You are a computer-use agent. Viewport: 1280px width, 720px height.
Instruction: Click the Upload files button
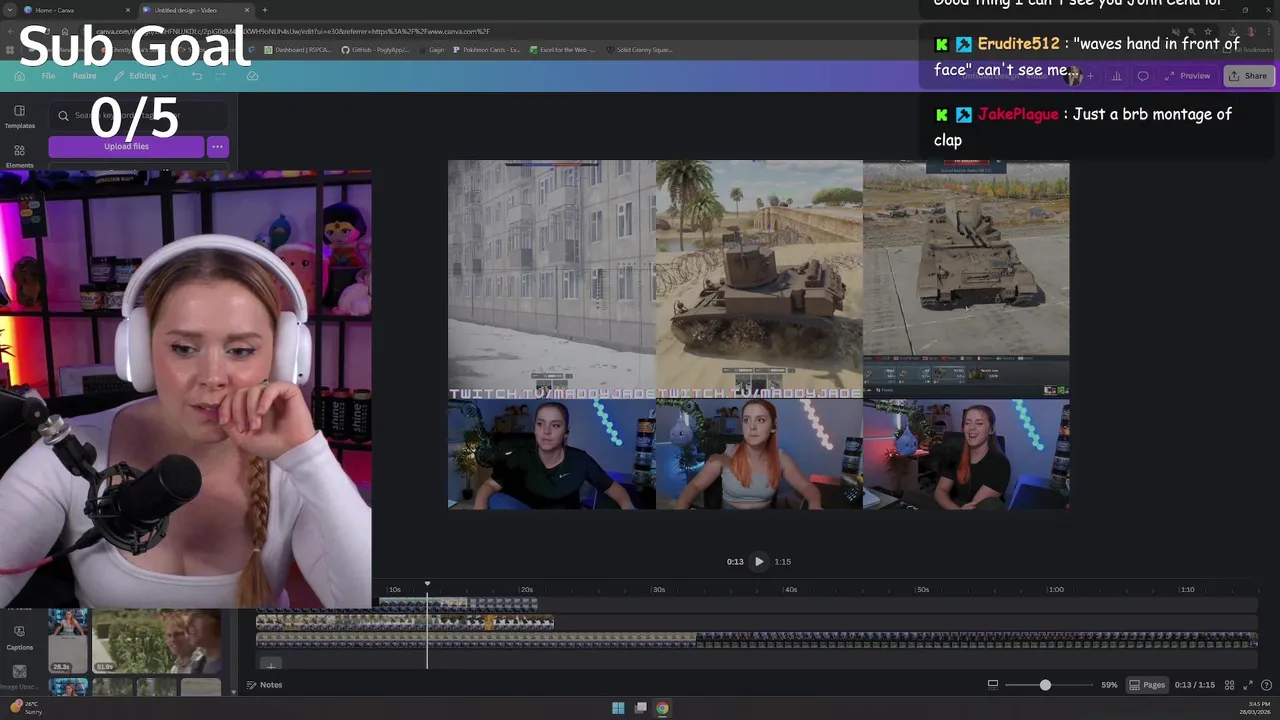pos(126,147)
